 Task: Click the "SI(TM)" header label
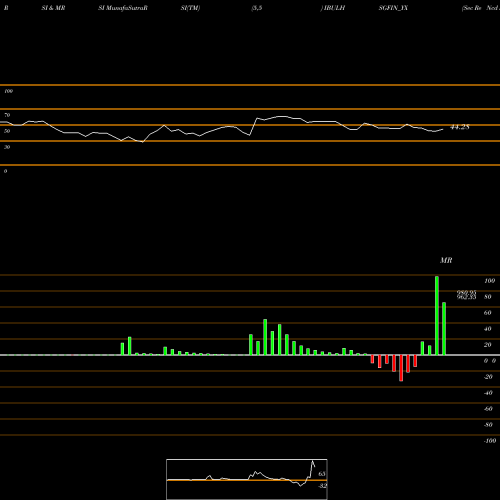point(190,8)
